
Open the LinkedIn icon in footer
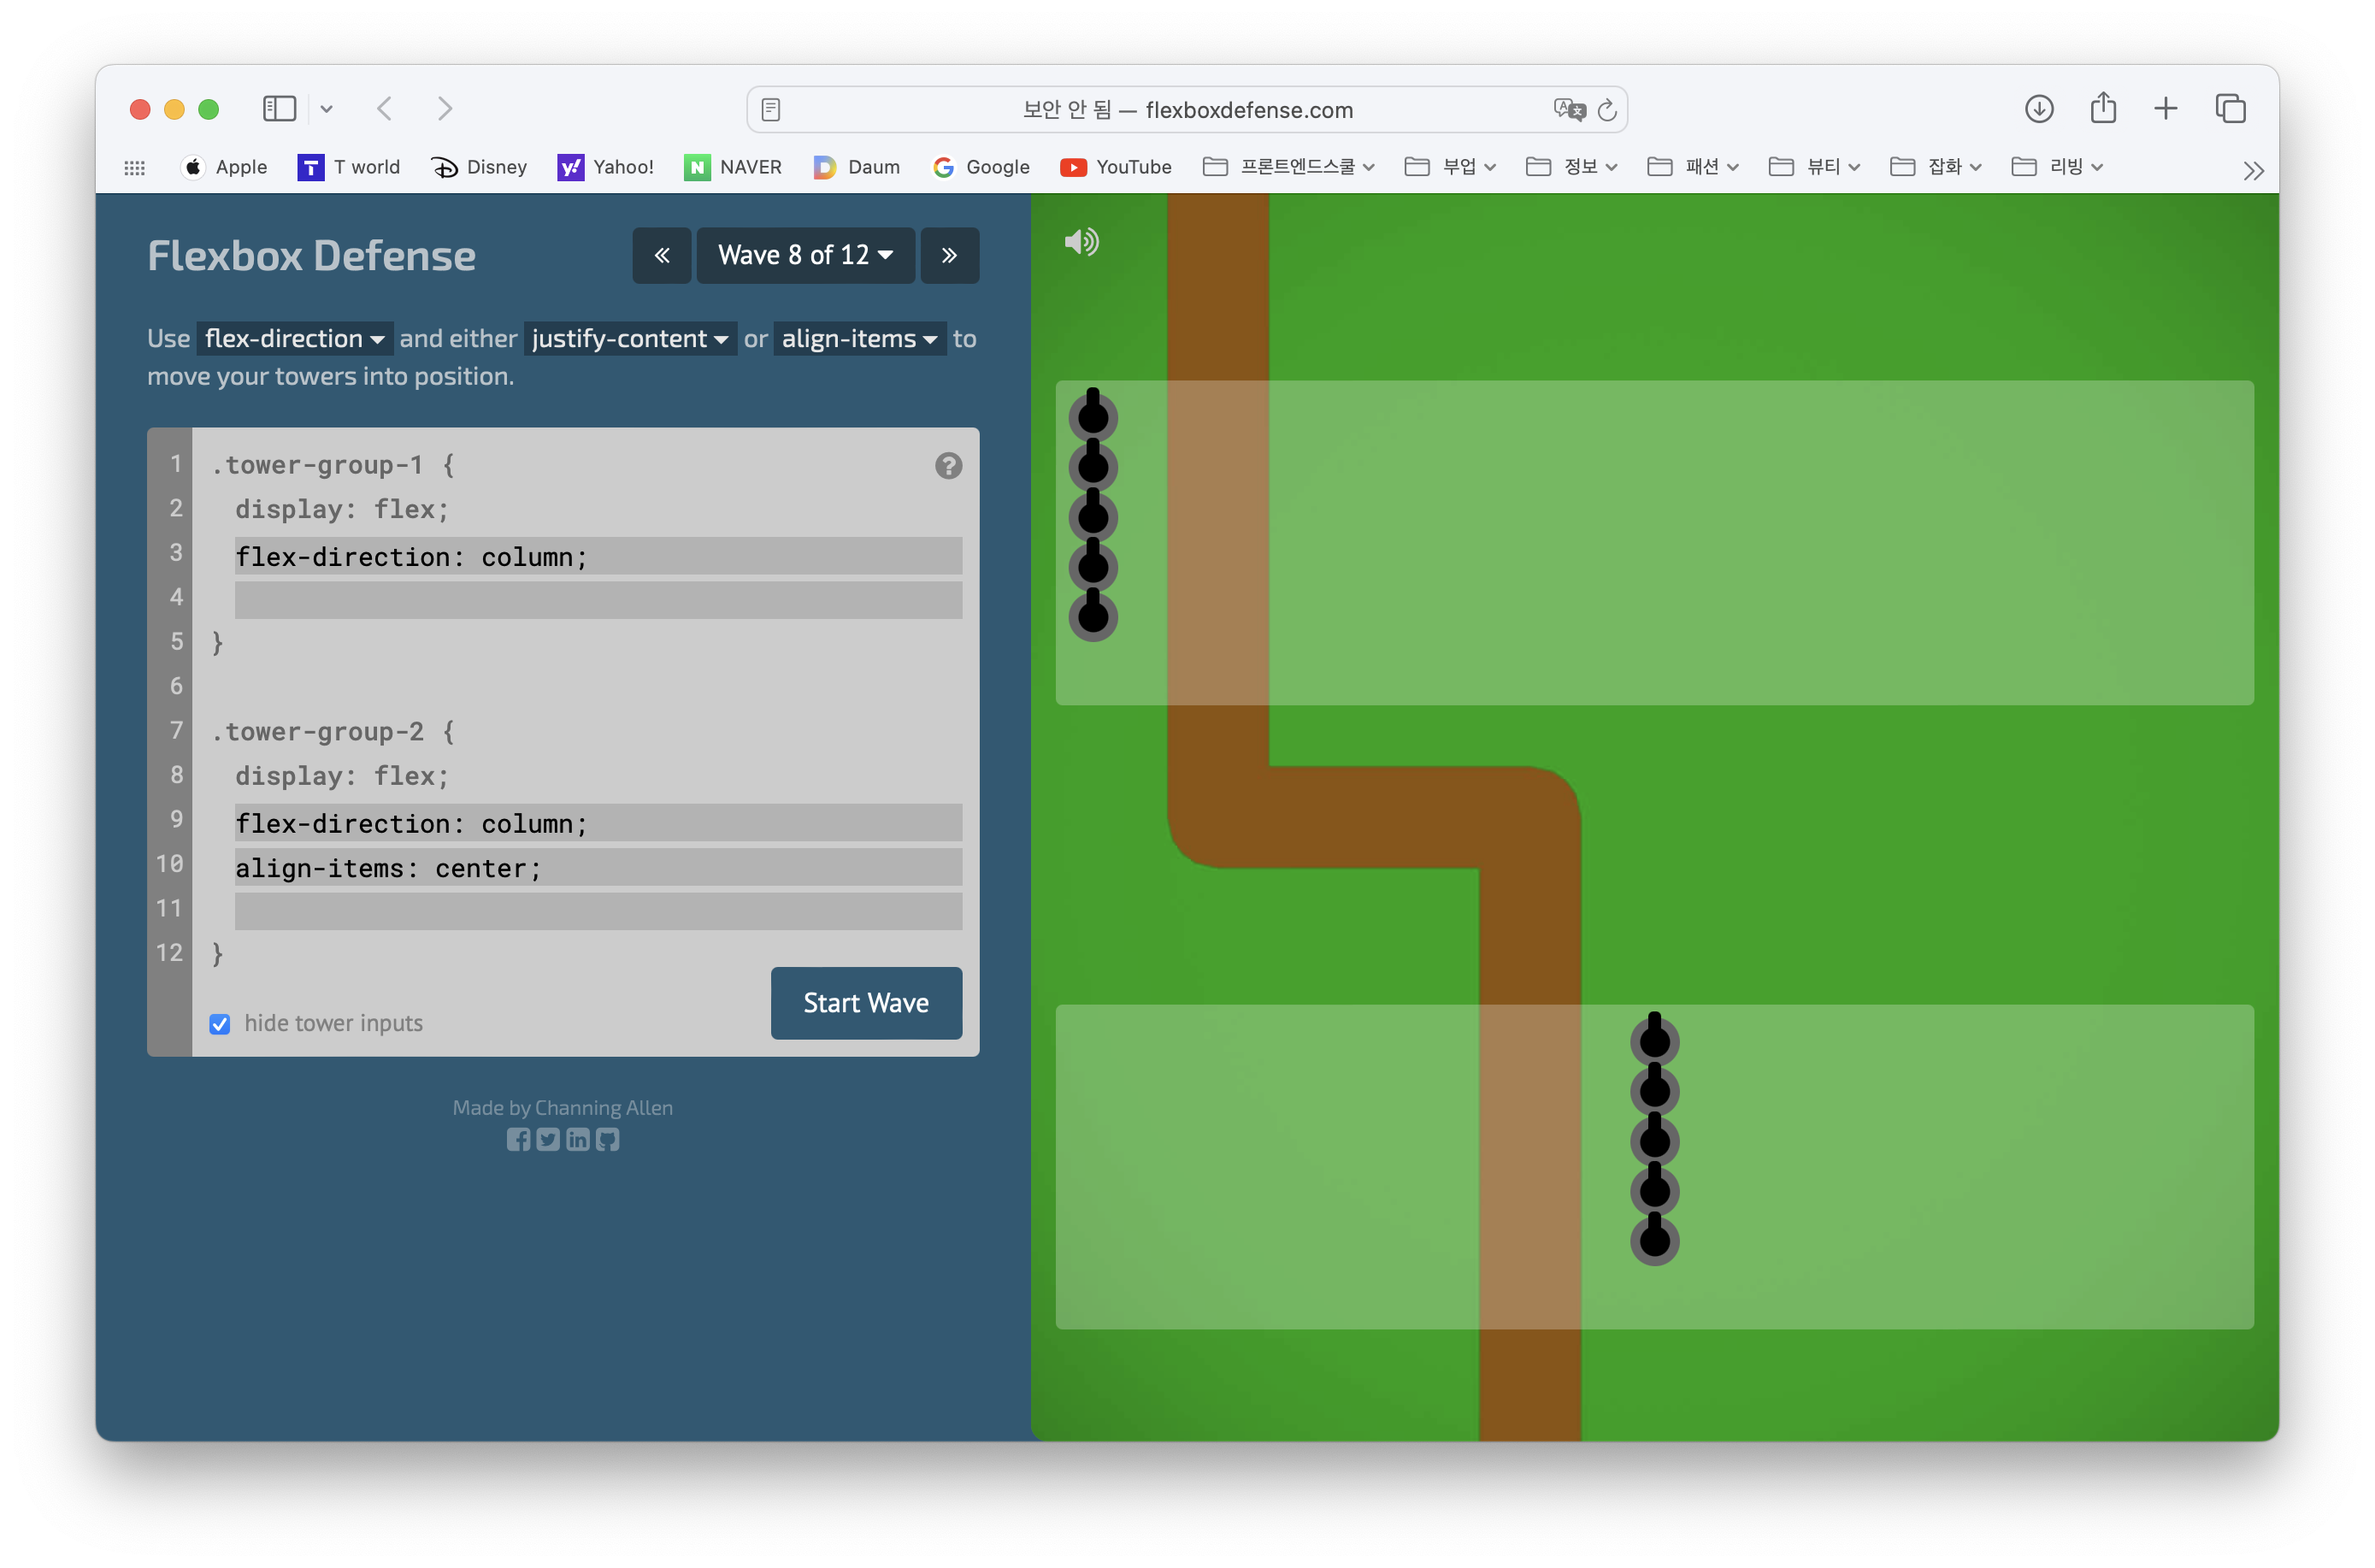(x=578, y=1139)
